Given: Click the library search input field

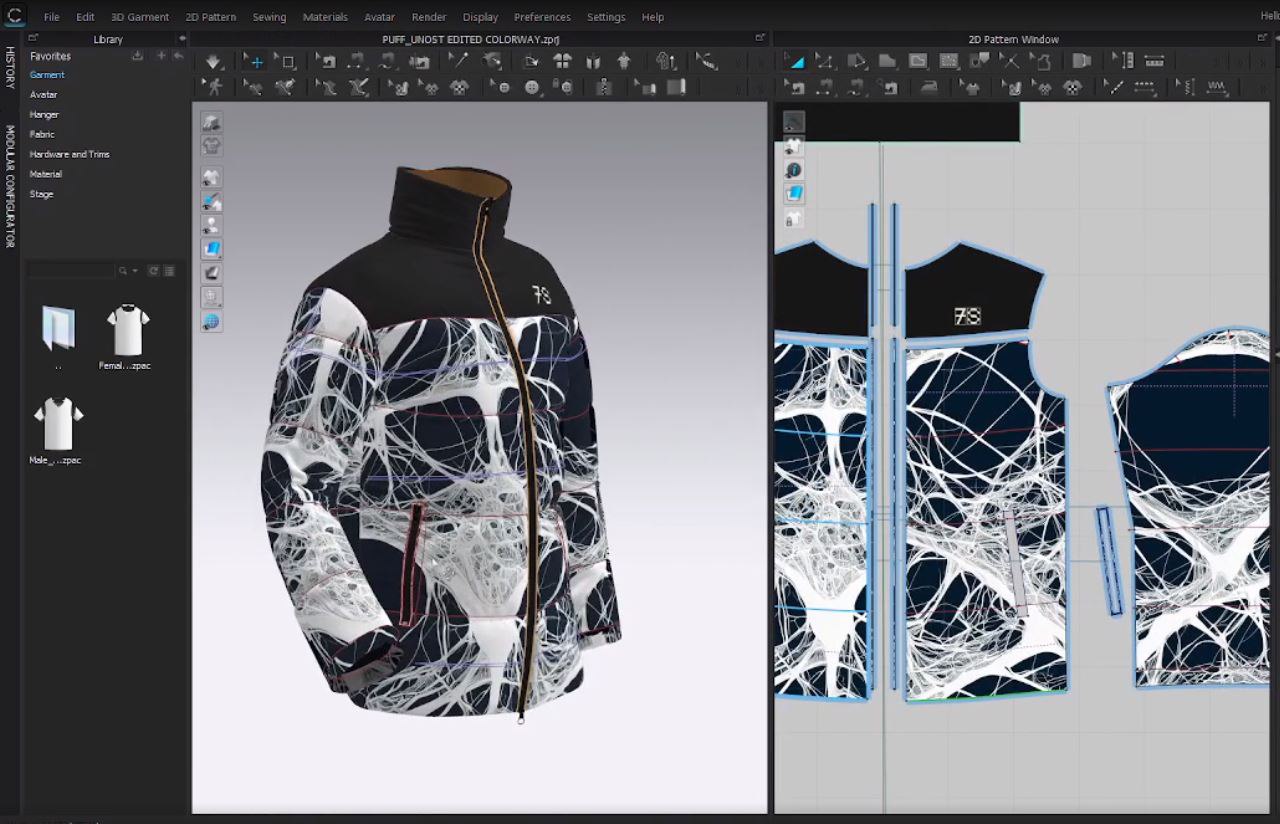Looking at the screenshot, I should tap(71, 271).
